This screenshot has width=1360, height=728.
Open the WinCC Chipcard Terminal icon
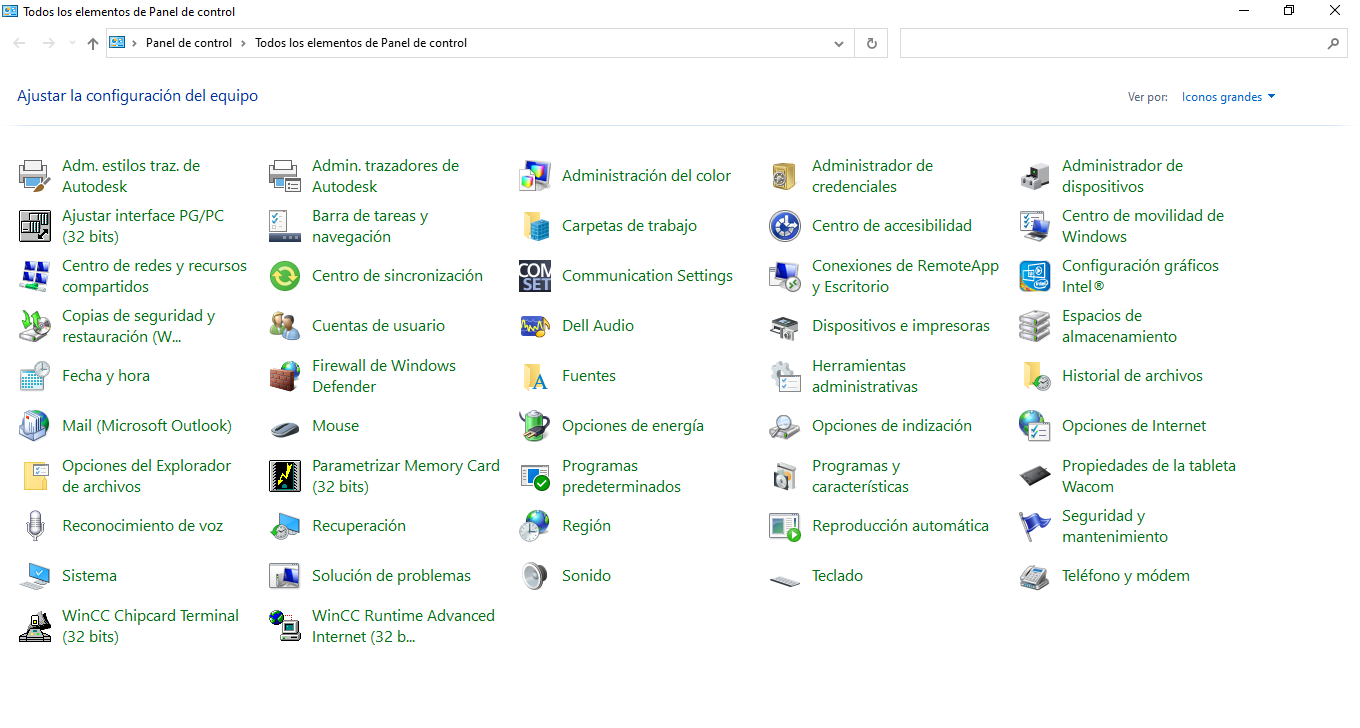point(35,626)
